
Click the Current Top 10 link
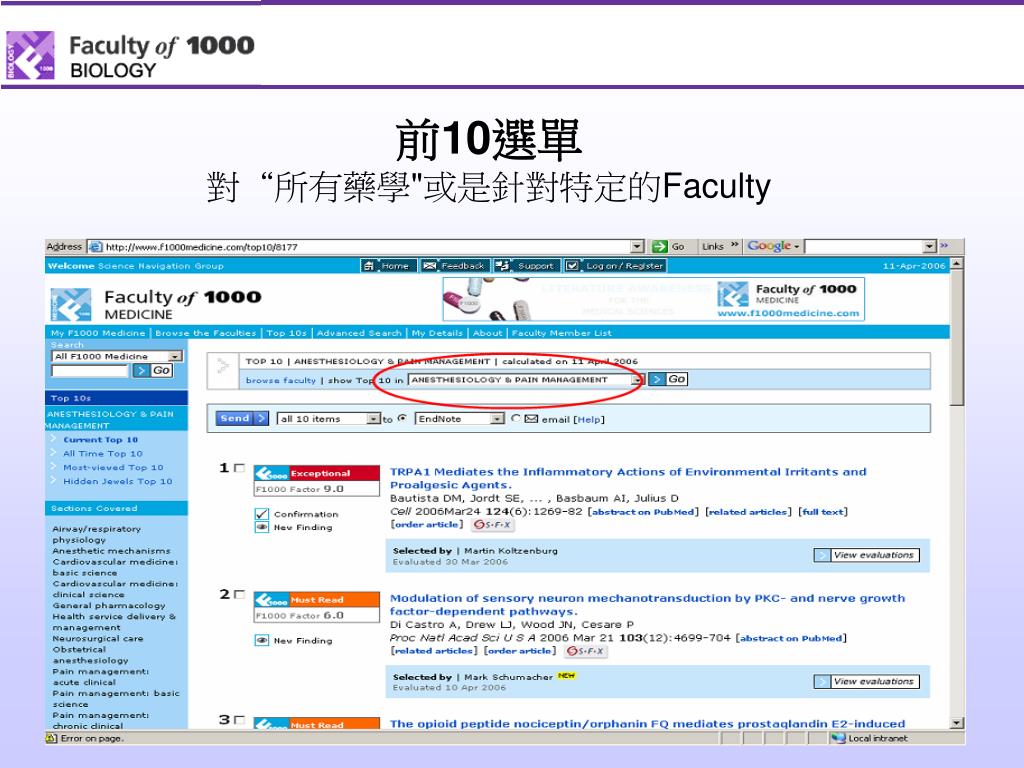click(x=100, y=440)
